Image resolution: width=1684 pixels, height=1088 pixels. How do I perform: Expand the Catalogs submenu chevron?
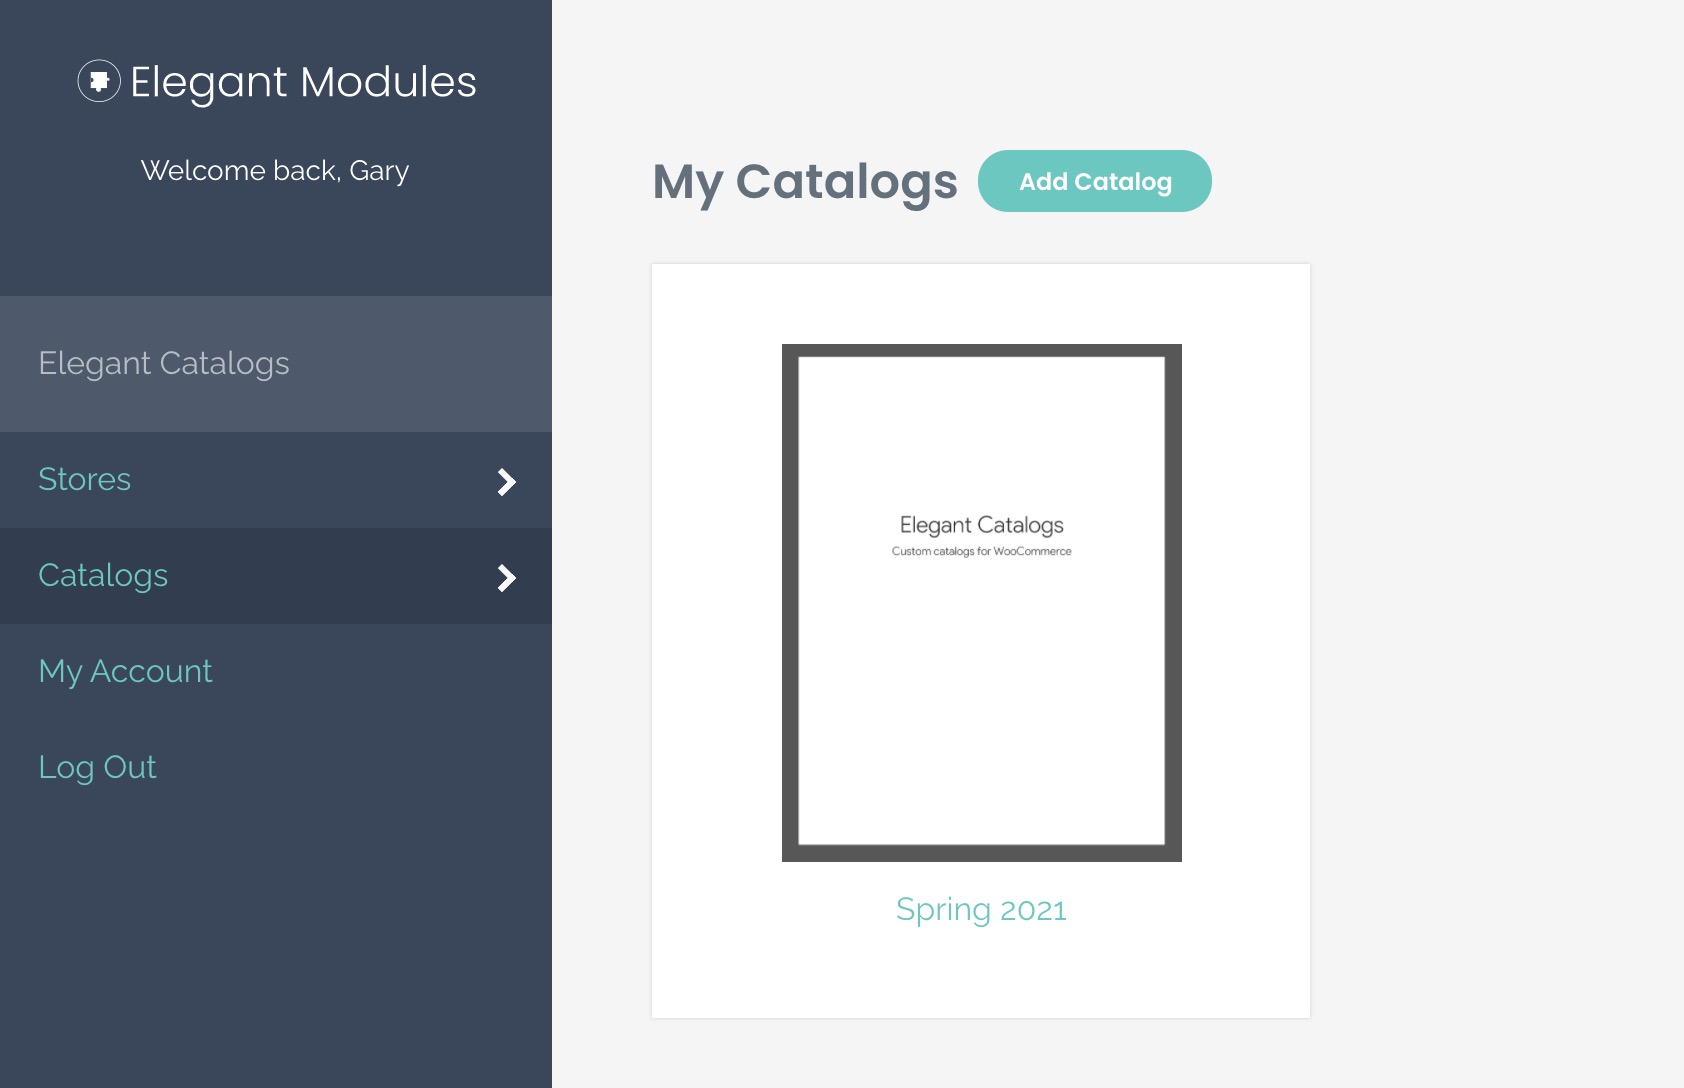point(507,578)
